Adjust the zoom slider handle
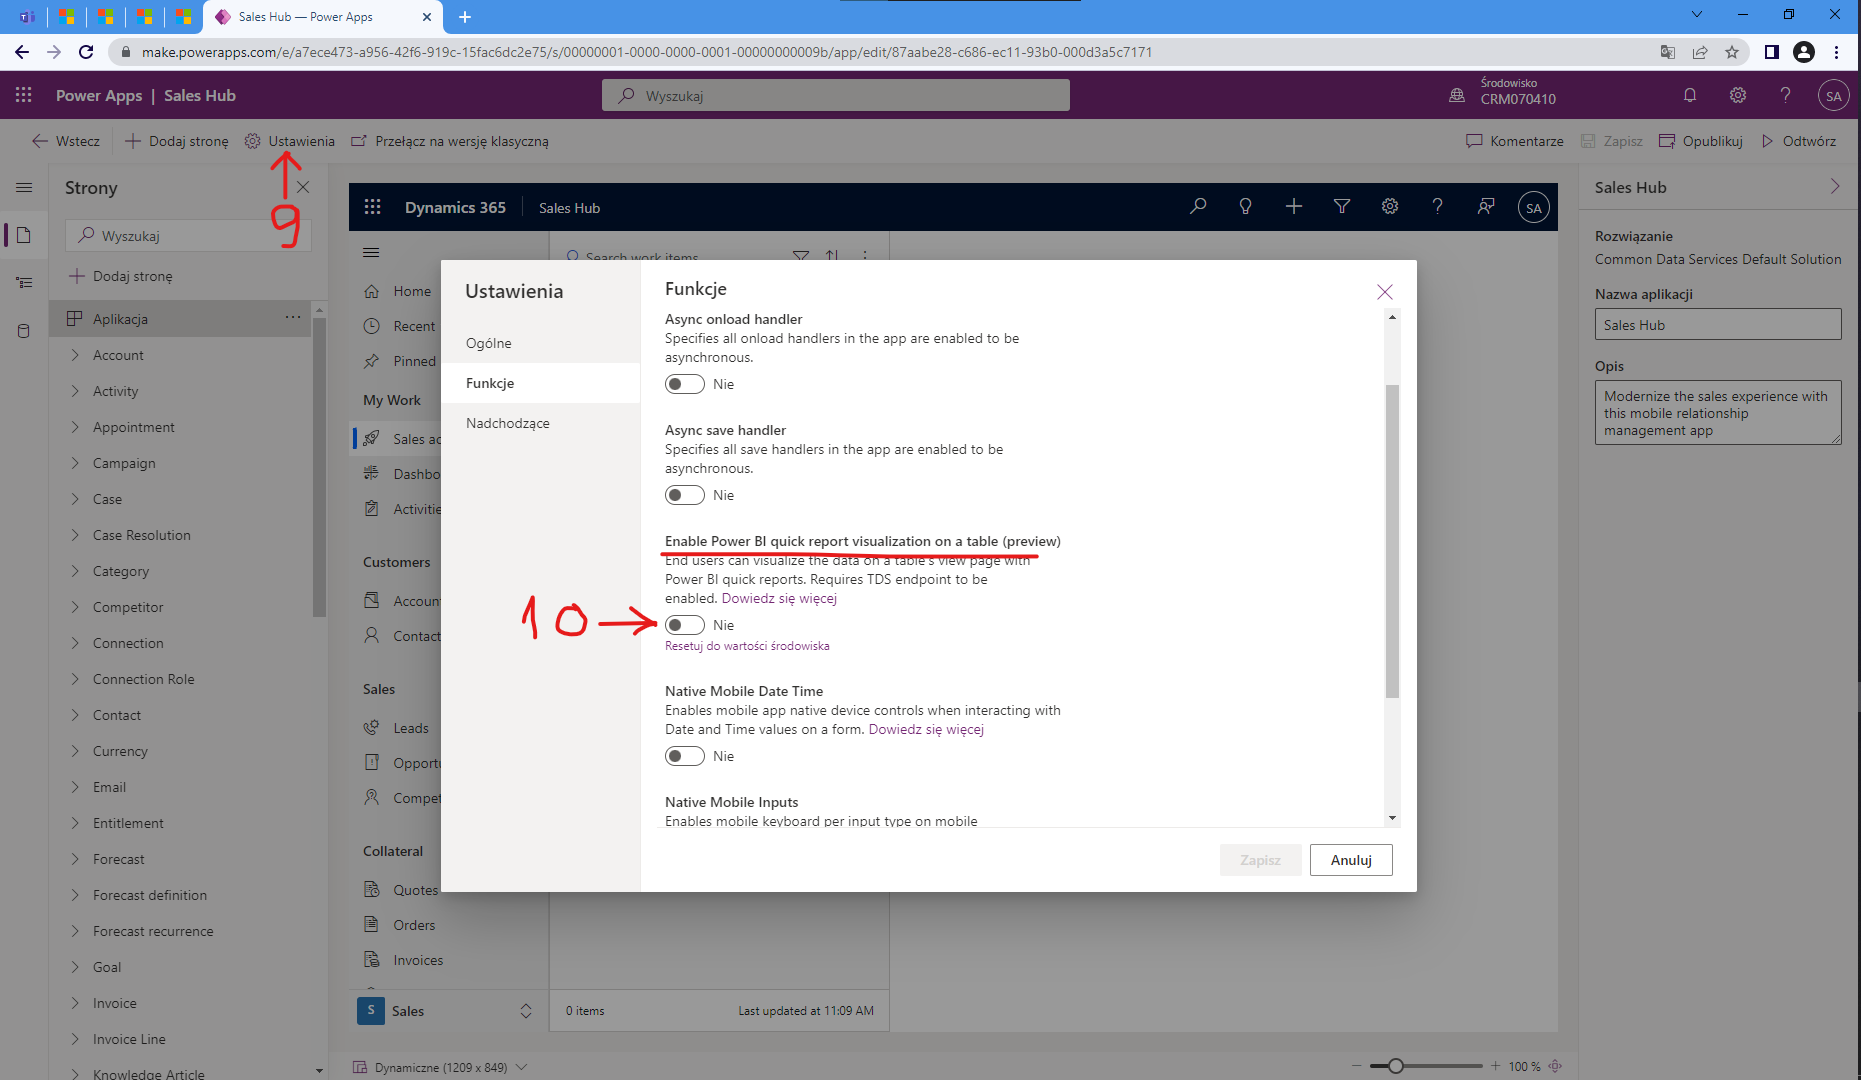Image resolution: width=1861 pixels, height=1080 pixels. tap(1395, 1066)
